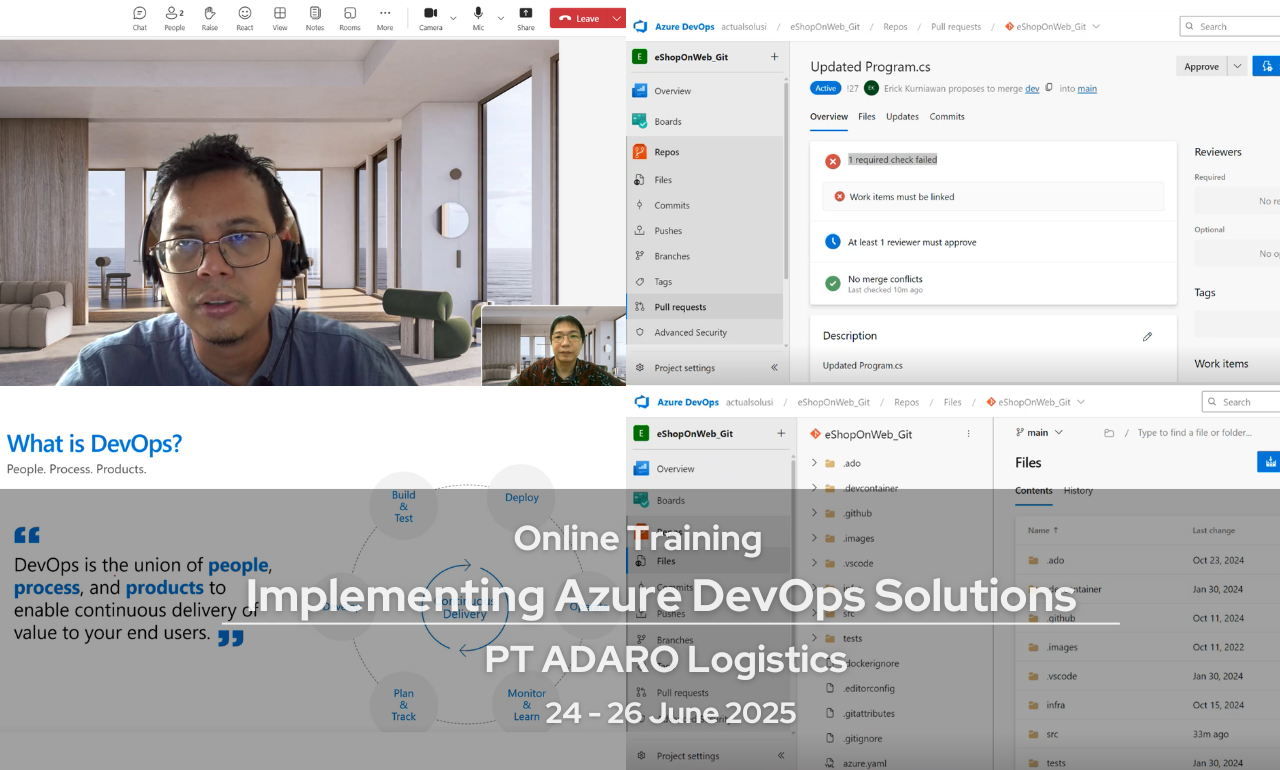Screen dimensions: 1280x770
Task: Expand the .ado folder in file tree
Action: [815, 463]
